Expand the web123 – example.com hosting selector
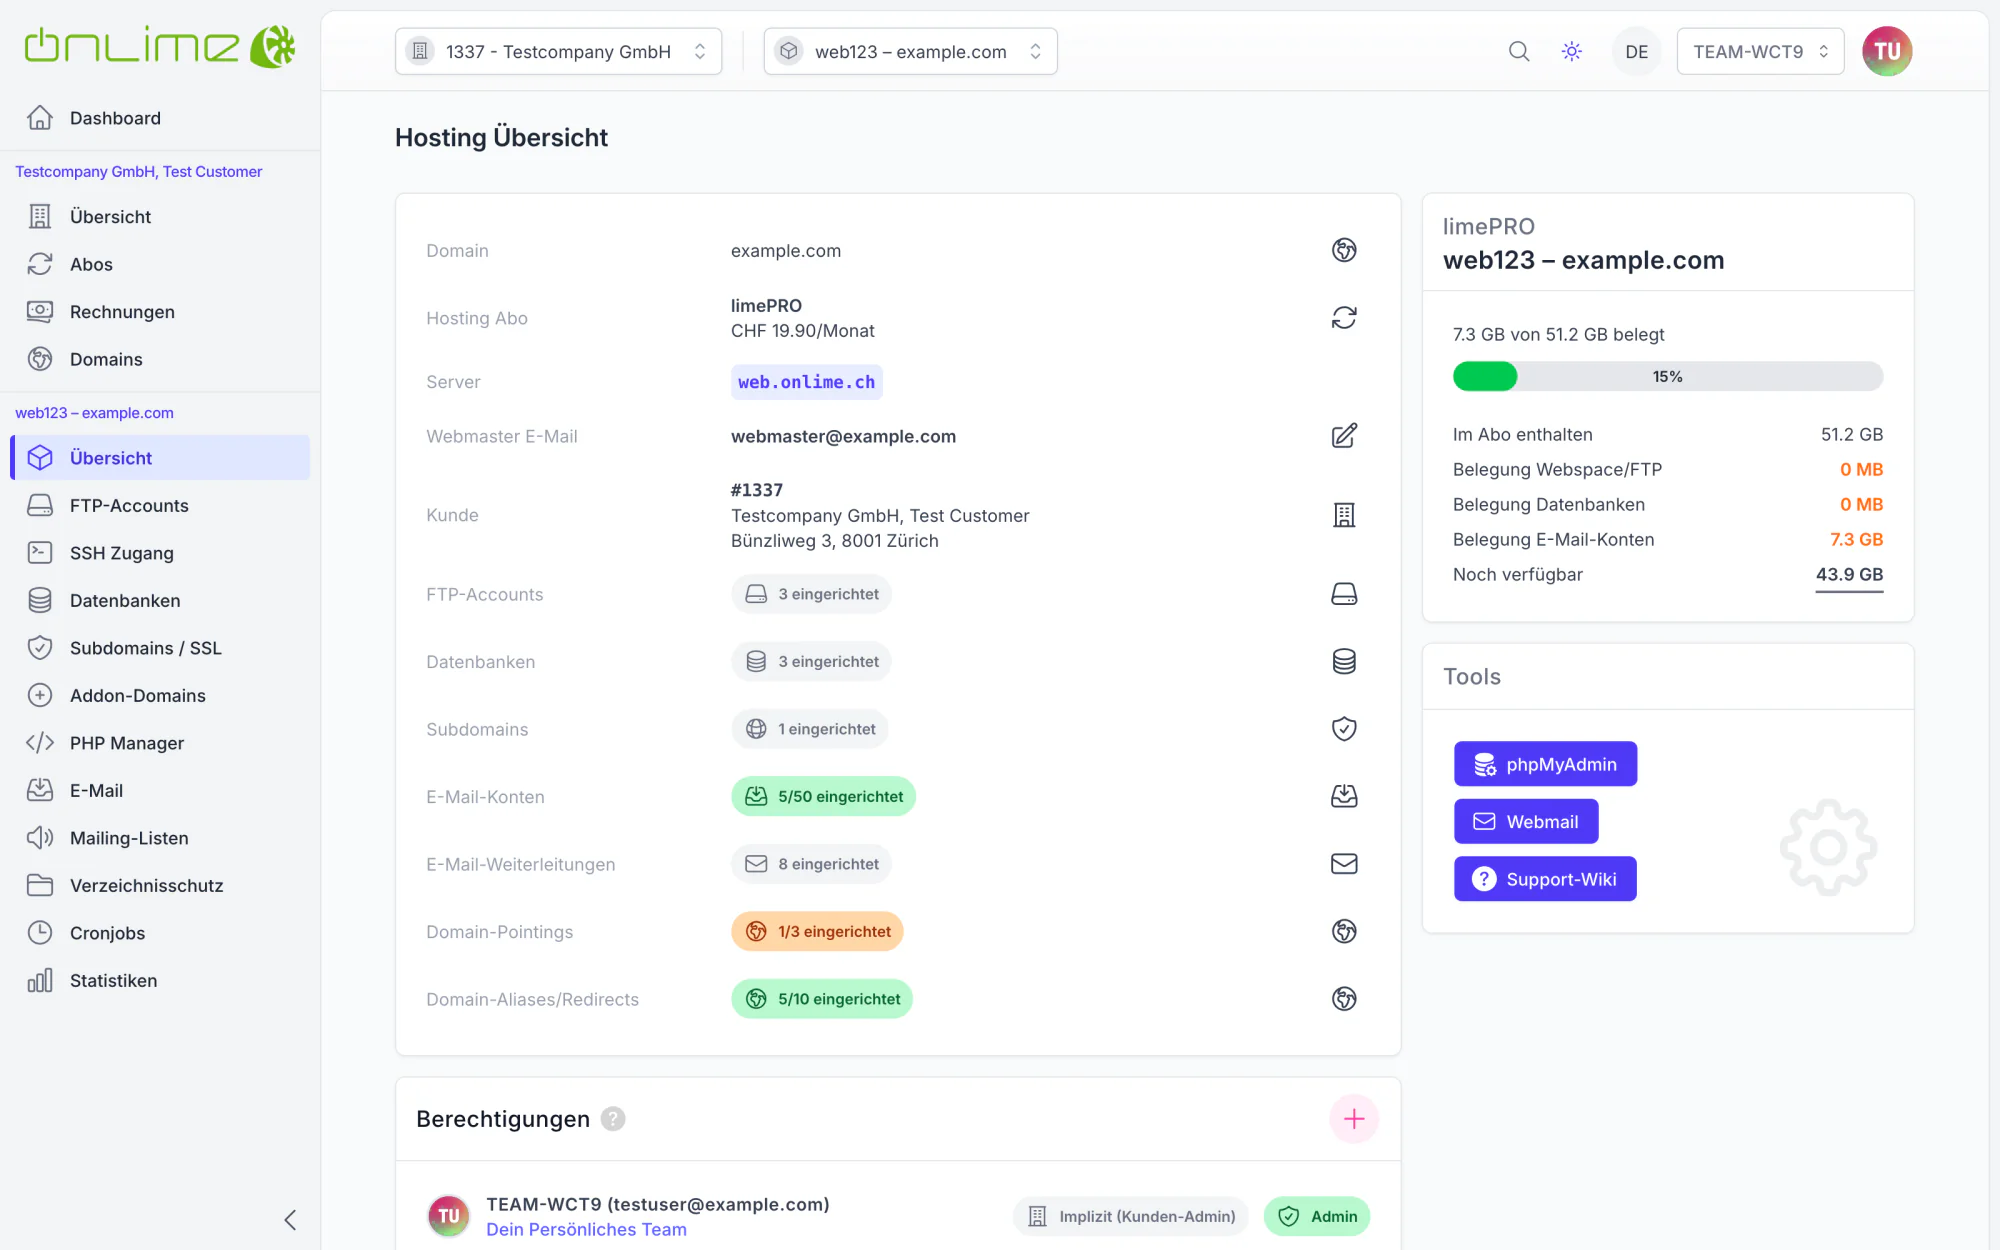 [910, 51]
